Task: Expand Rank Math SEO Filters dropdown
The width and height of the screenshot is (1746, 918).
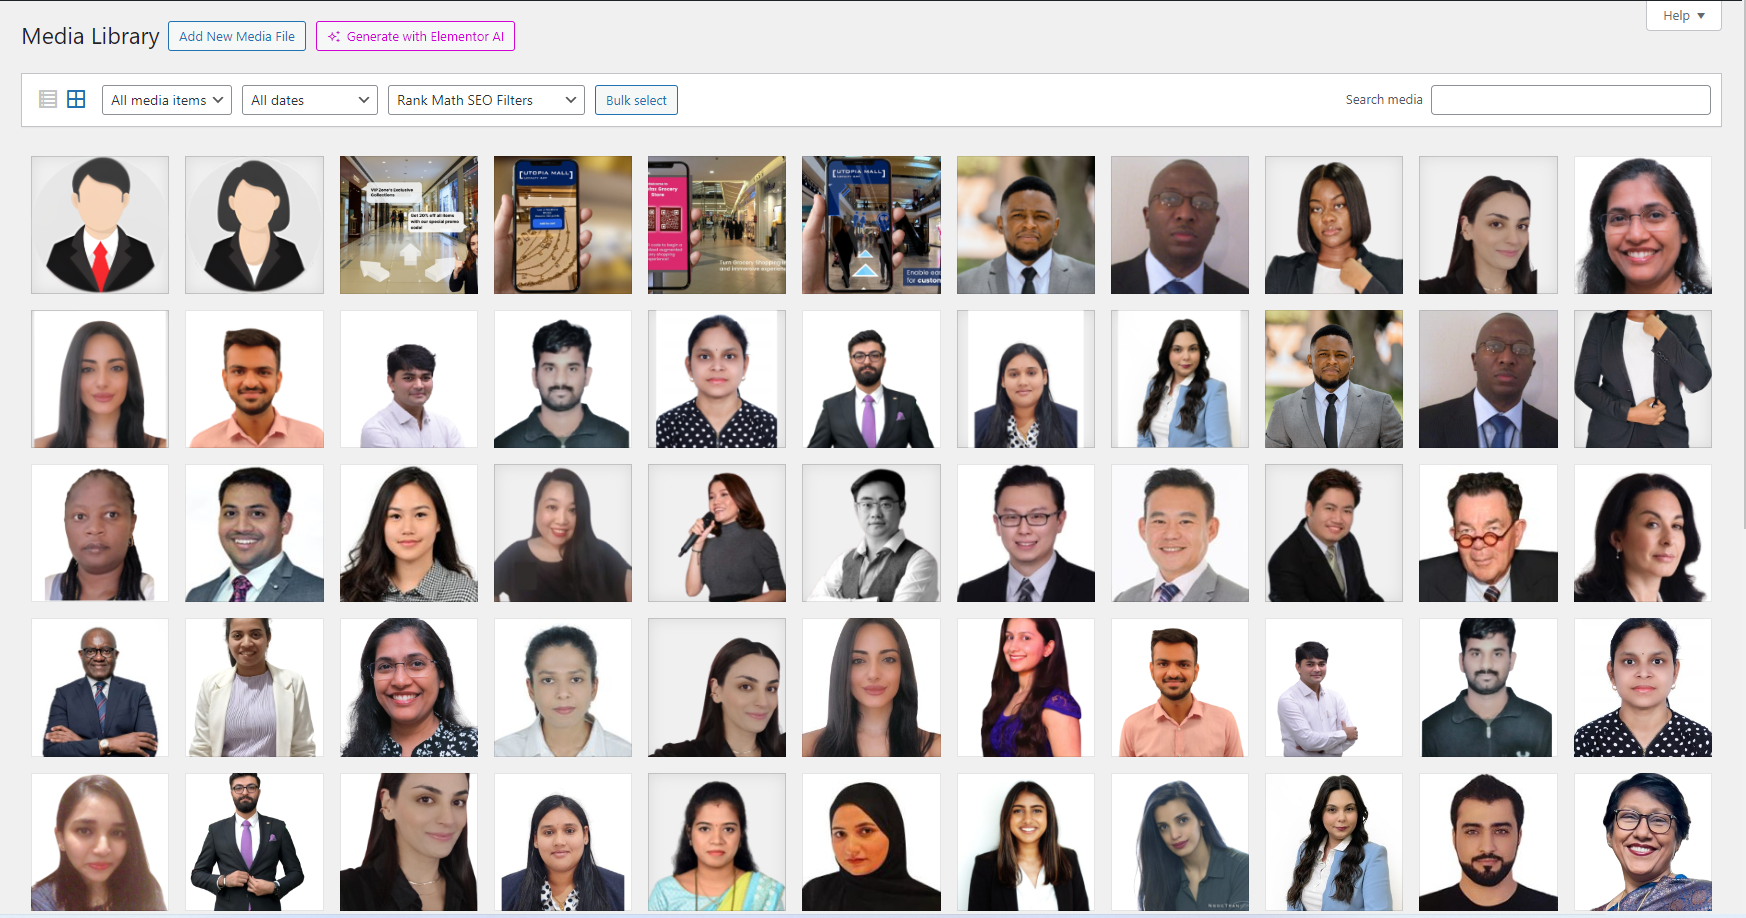Action: click(x=486, y=100)
